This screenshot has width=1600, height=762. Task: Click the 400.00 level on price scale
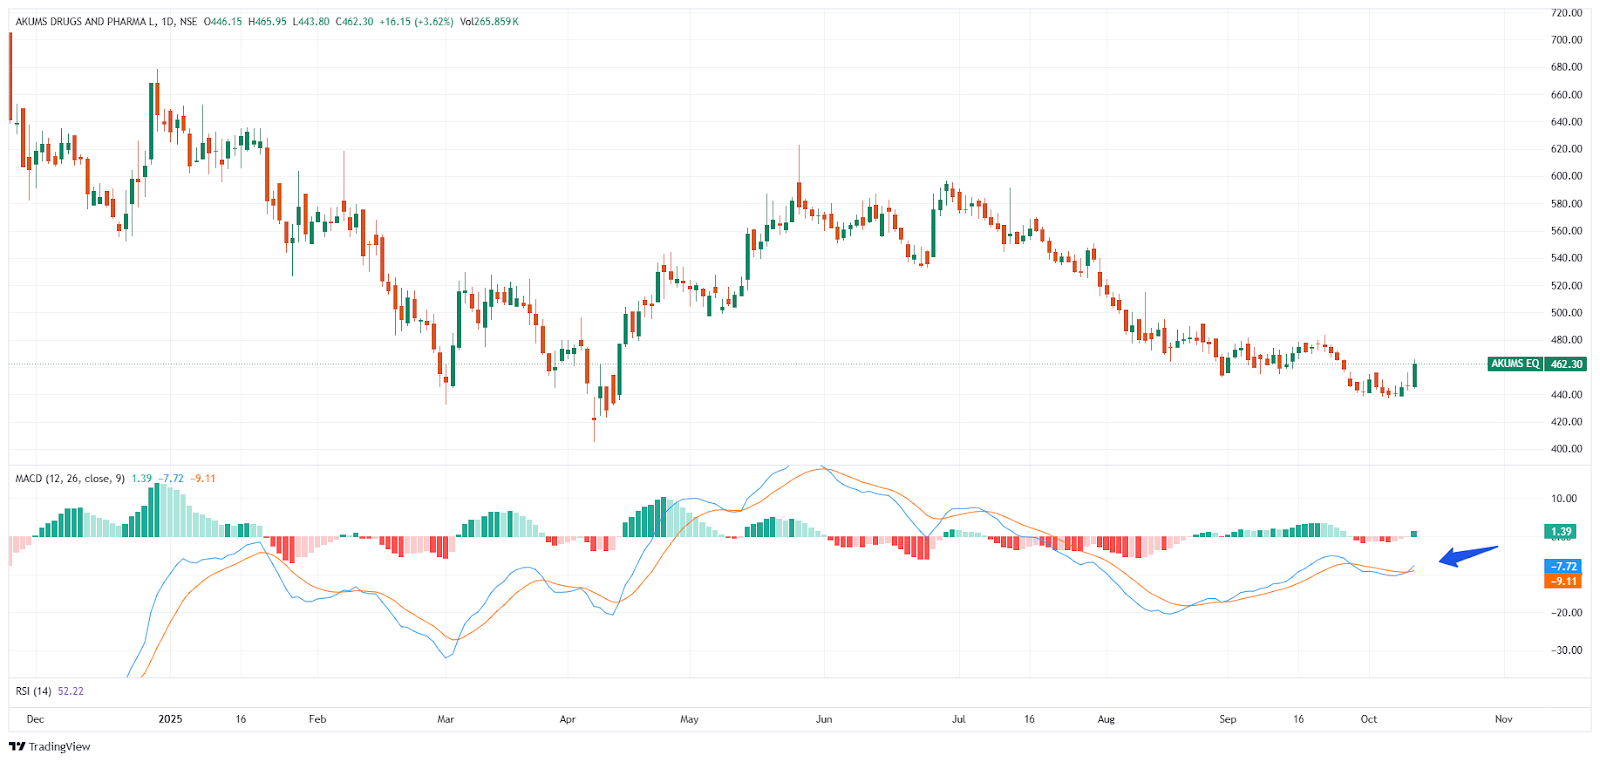click(1566, 449)
